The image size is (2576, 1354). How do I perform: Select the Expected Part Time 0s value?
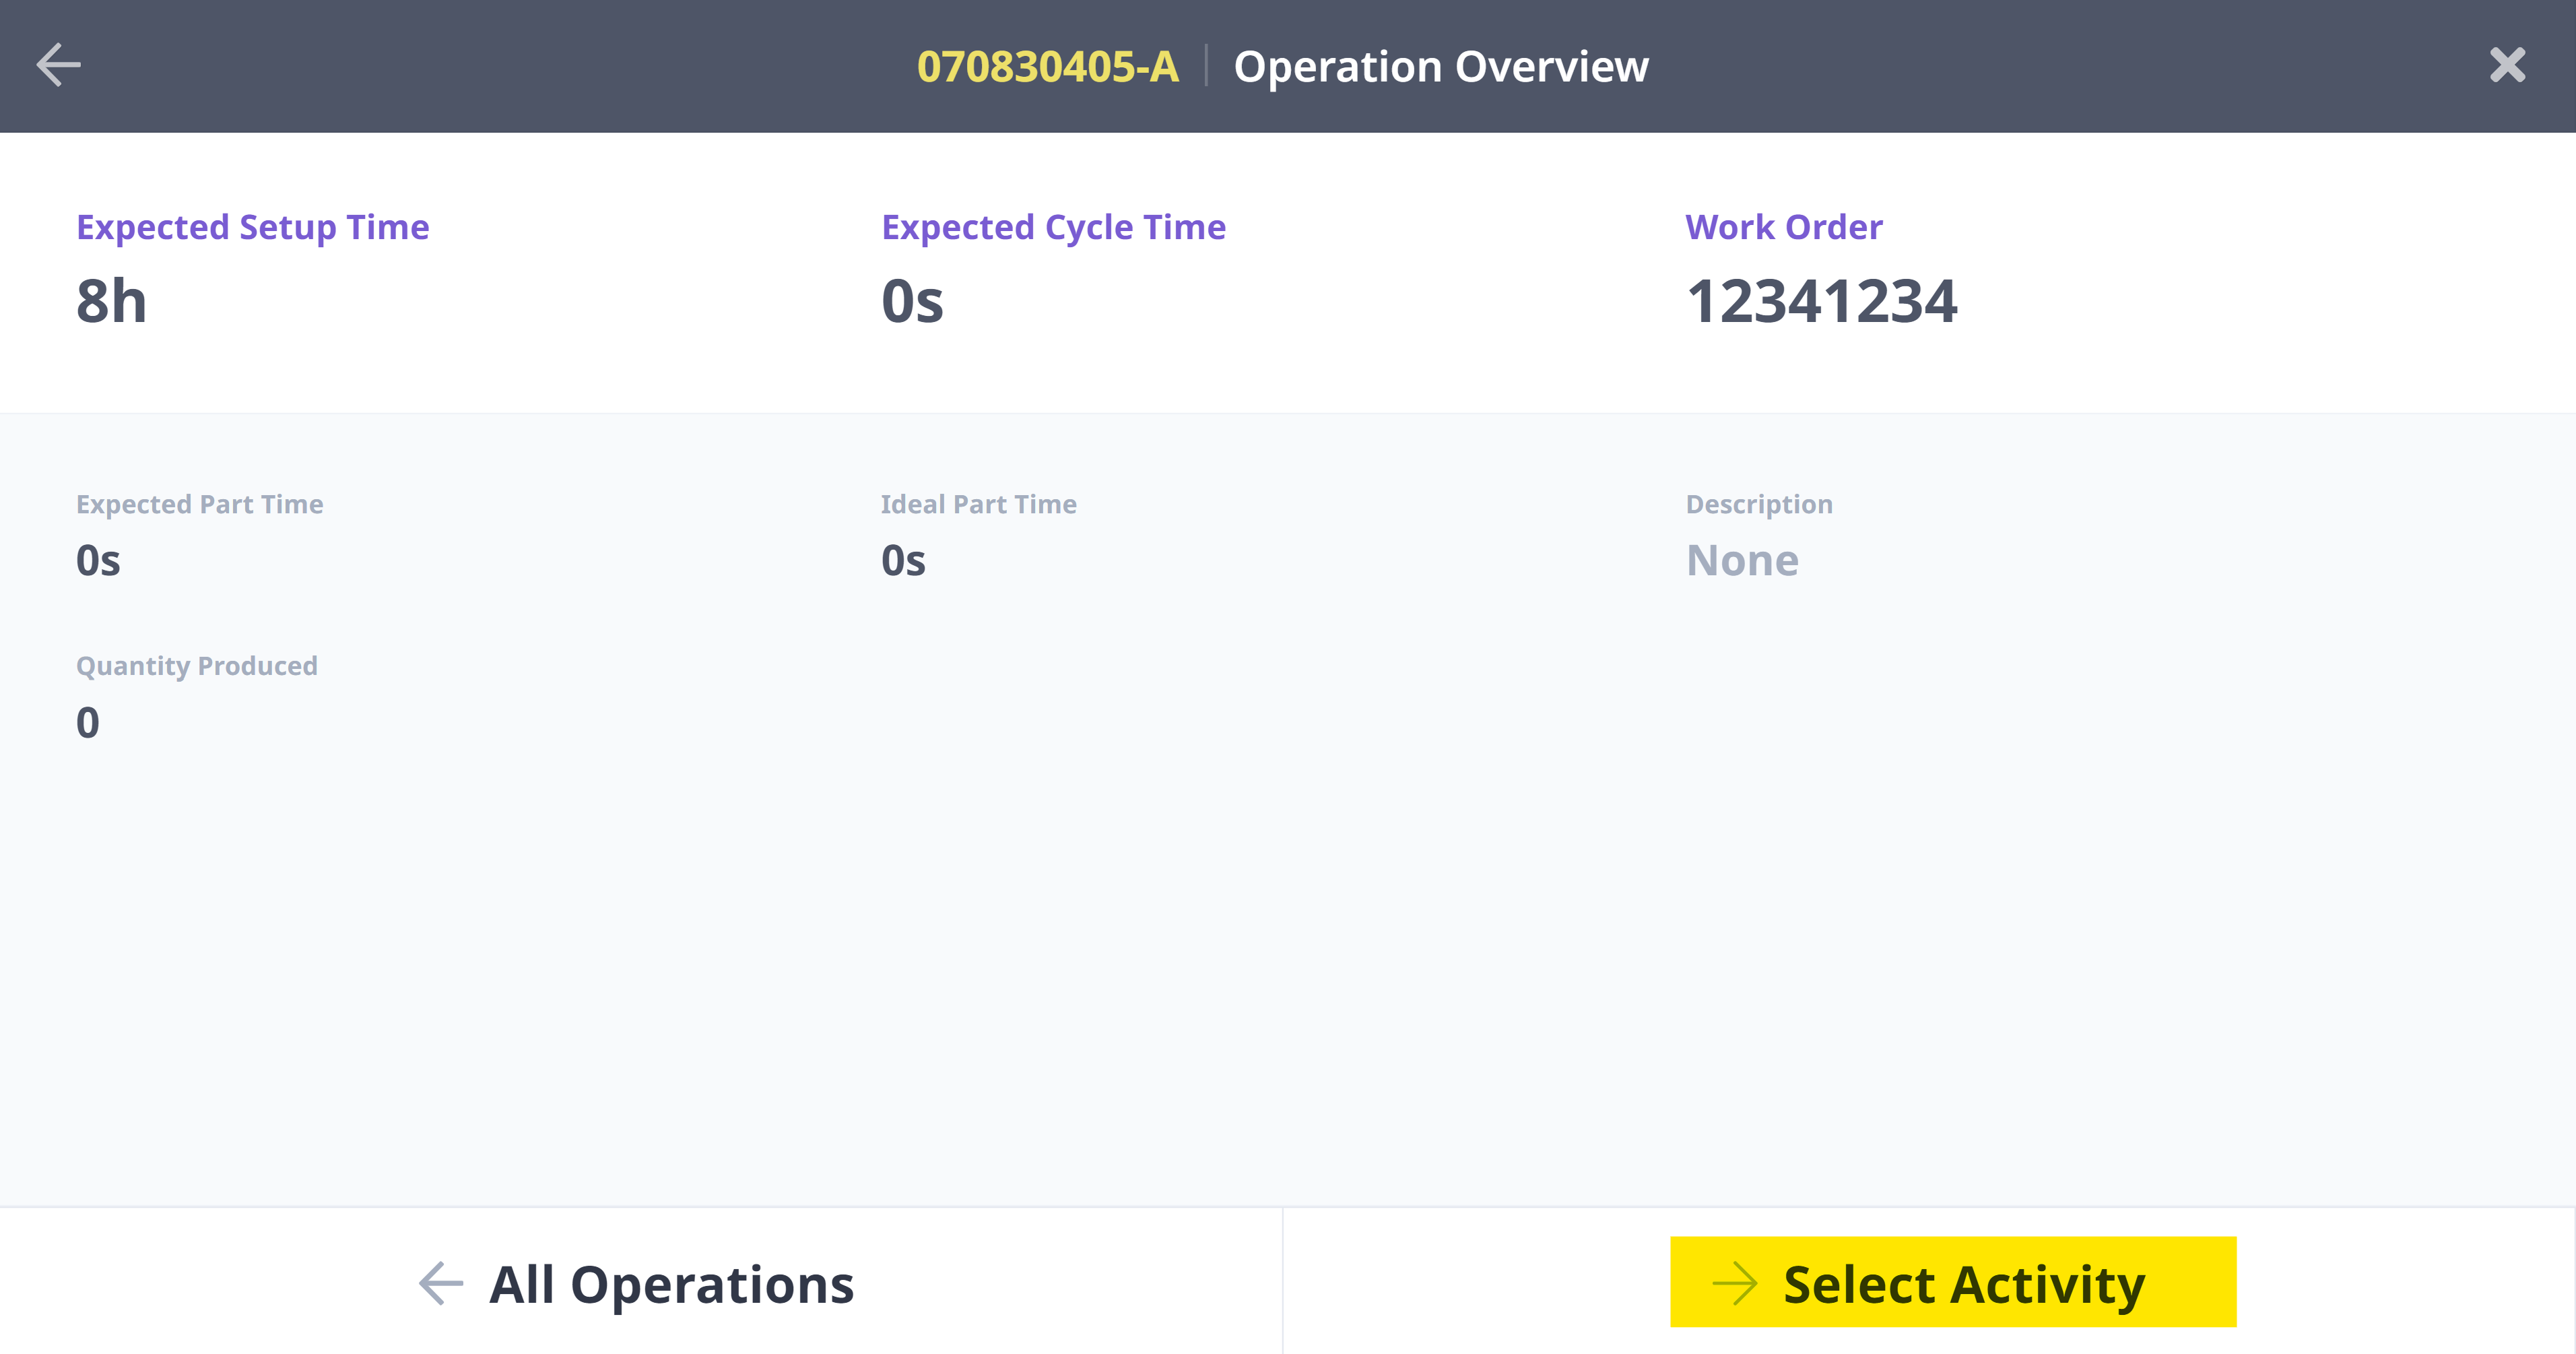pos(98,560)
